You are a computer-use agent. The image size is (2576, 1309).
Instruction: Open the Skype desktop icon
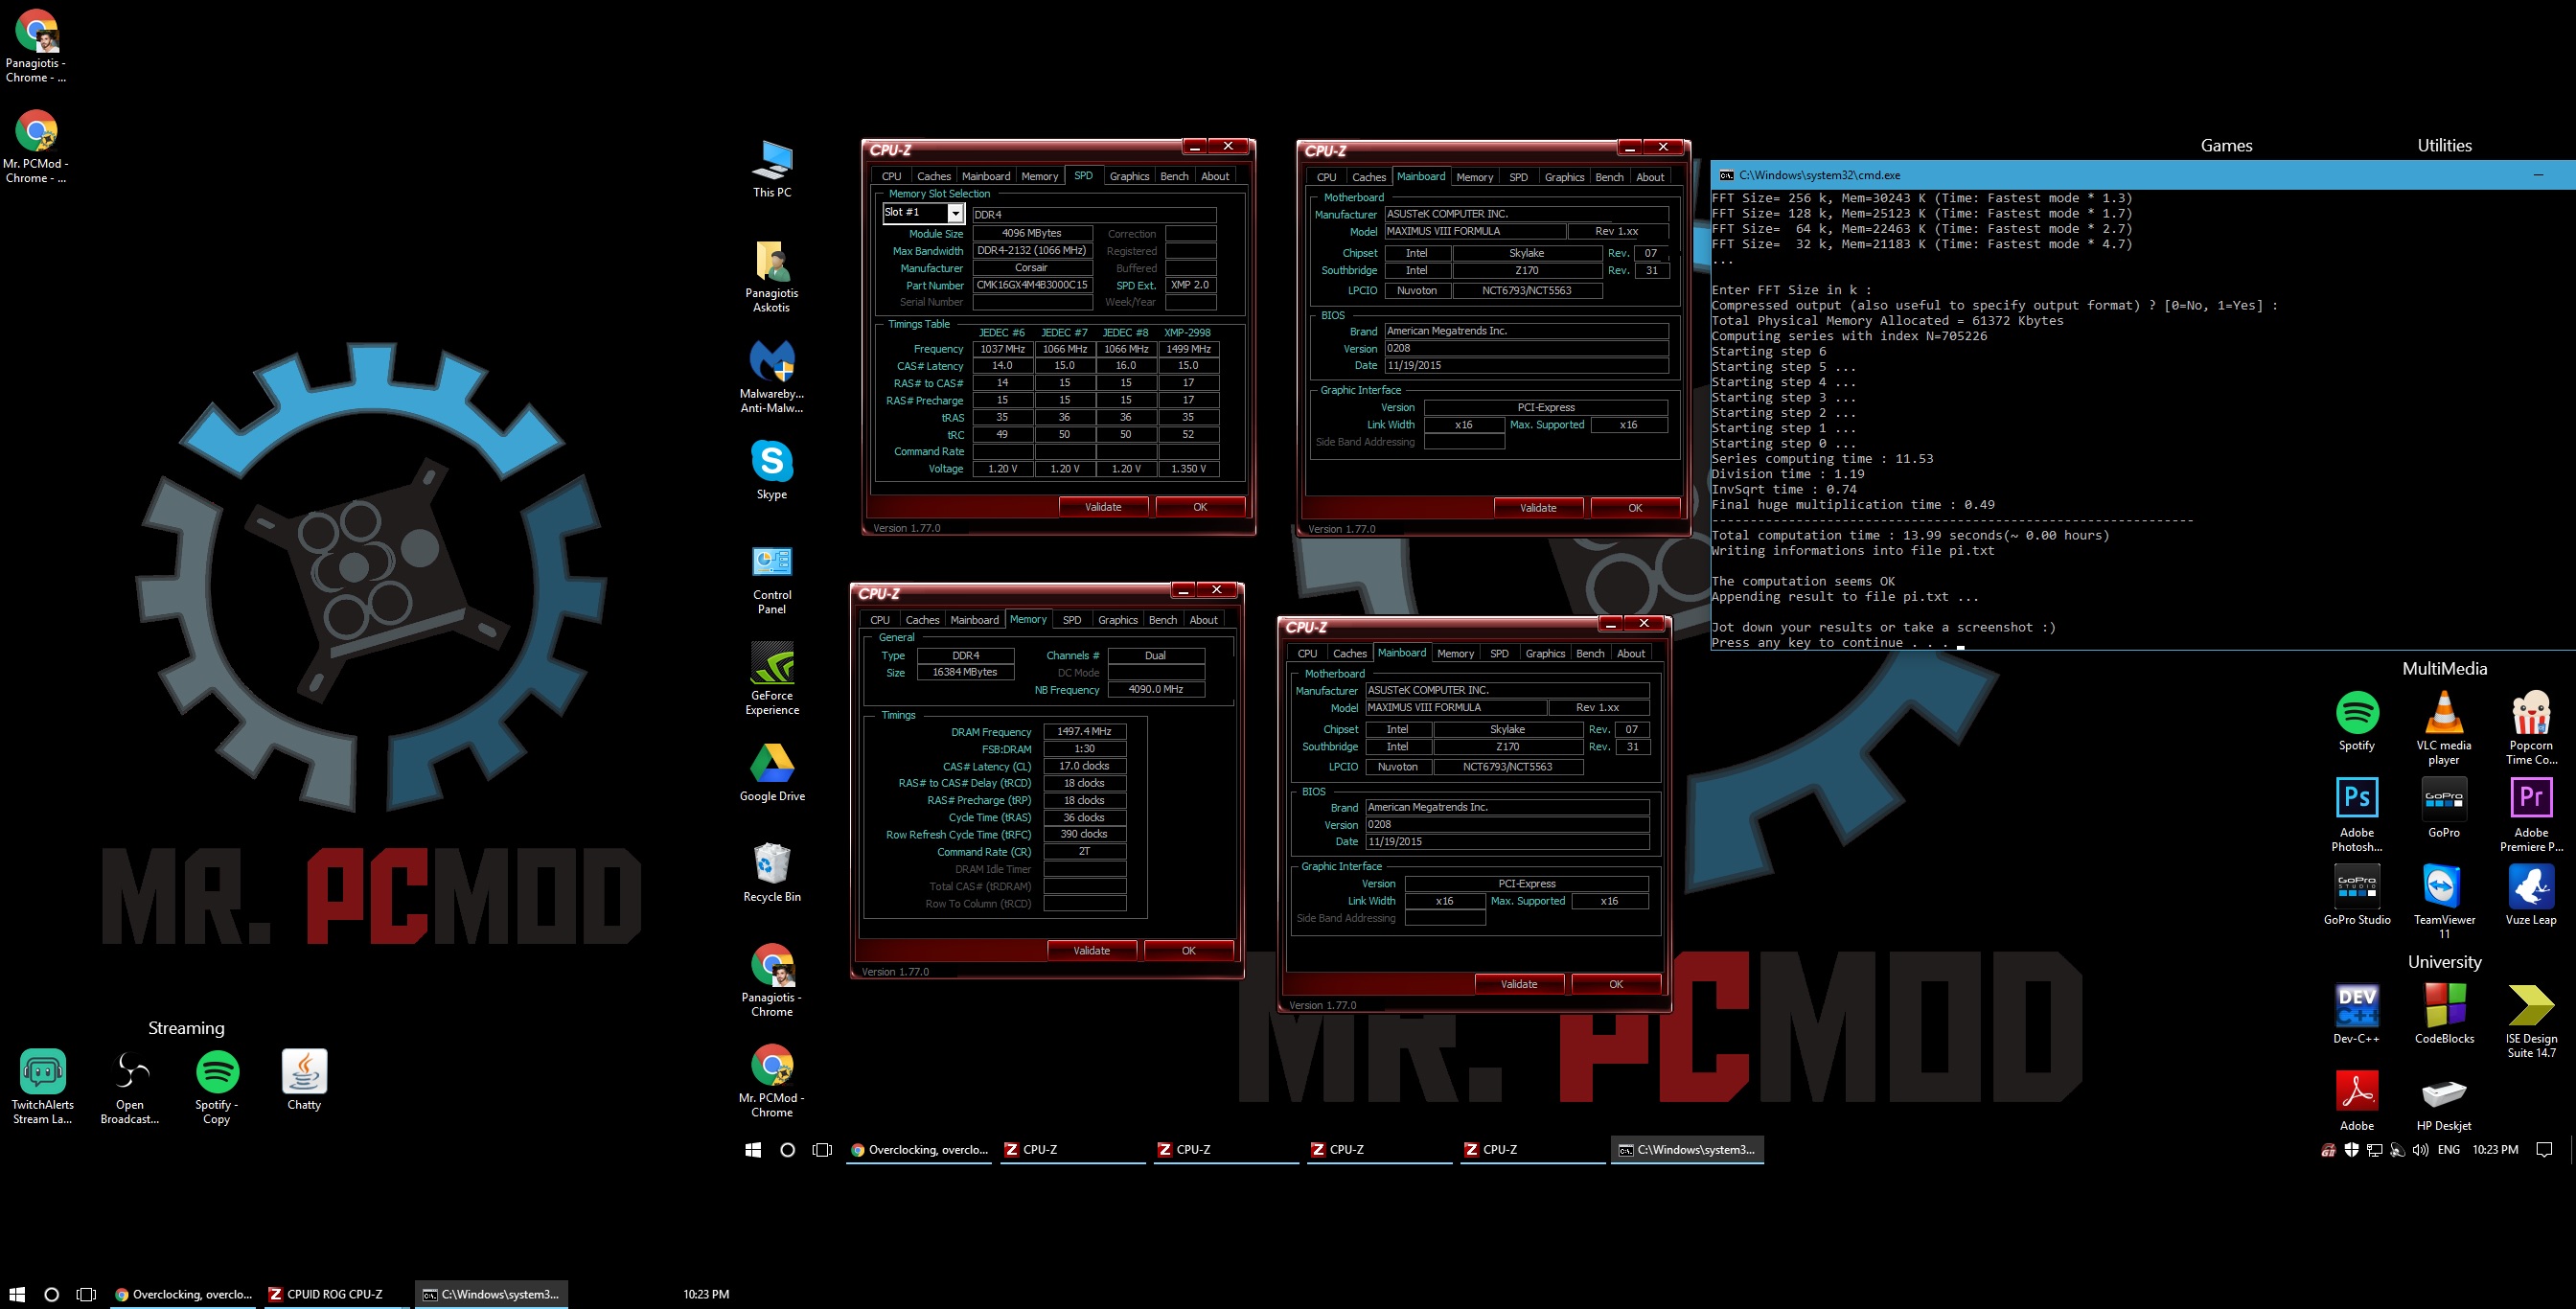tap(772, 470)
